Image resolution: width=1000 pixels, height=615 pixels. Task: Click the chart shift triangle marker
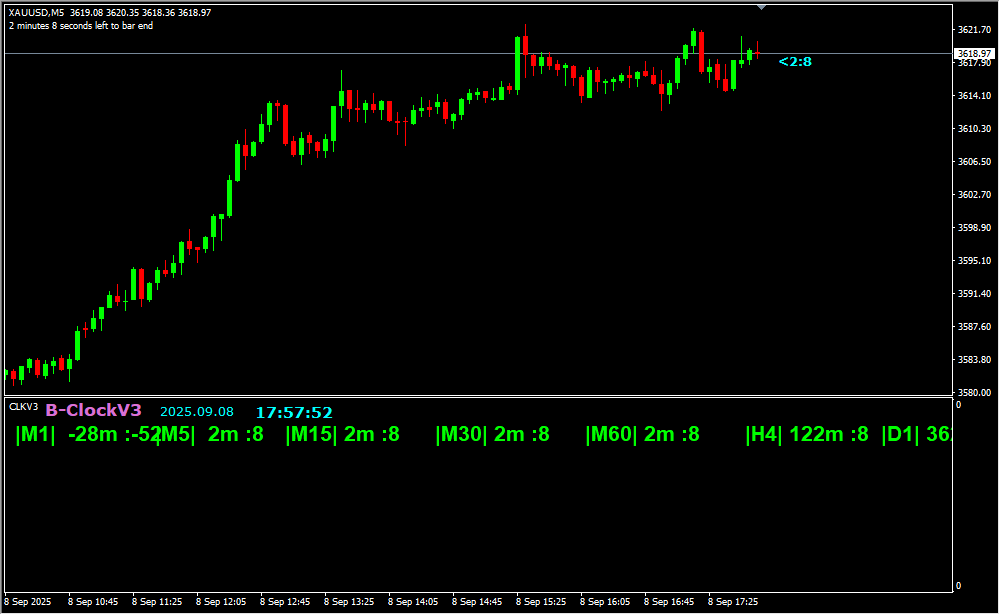[x=762, y=7]
